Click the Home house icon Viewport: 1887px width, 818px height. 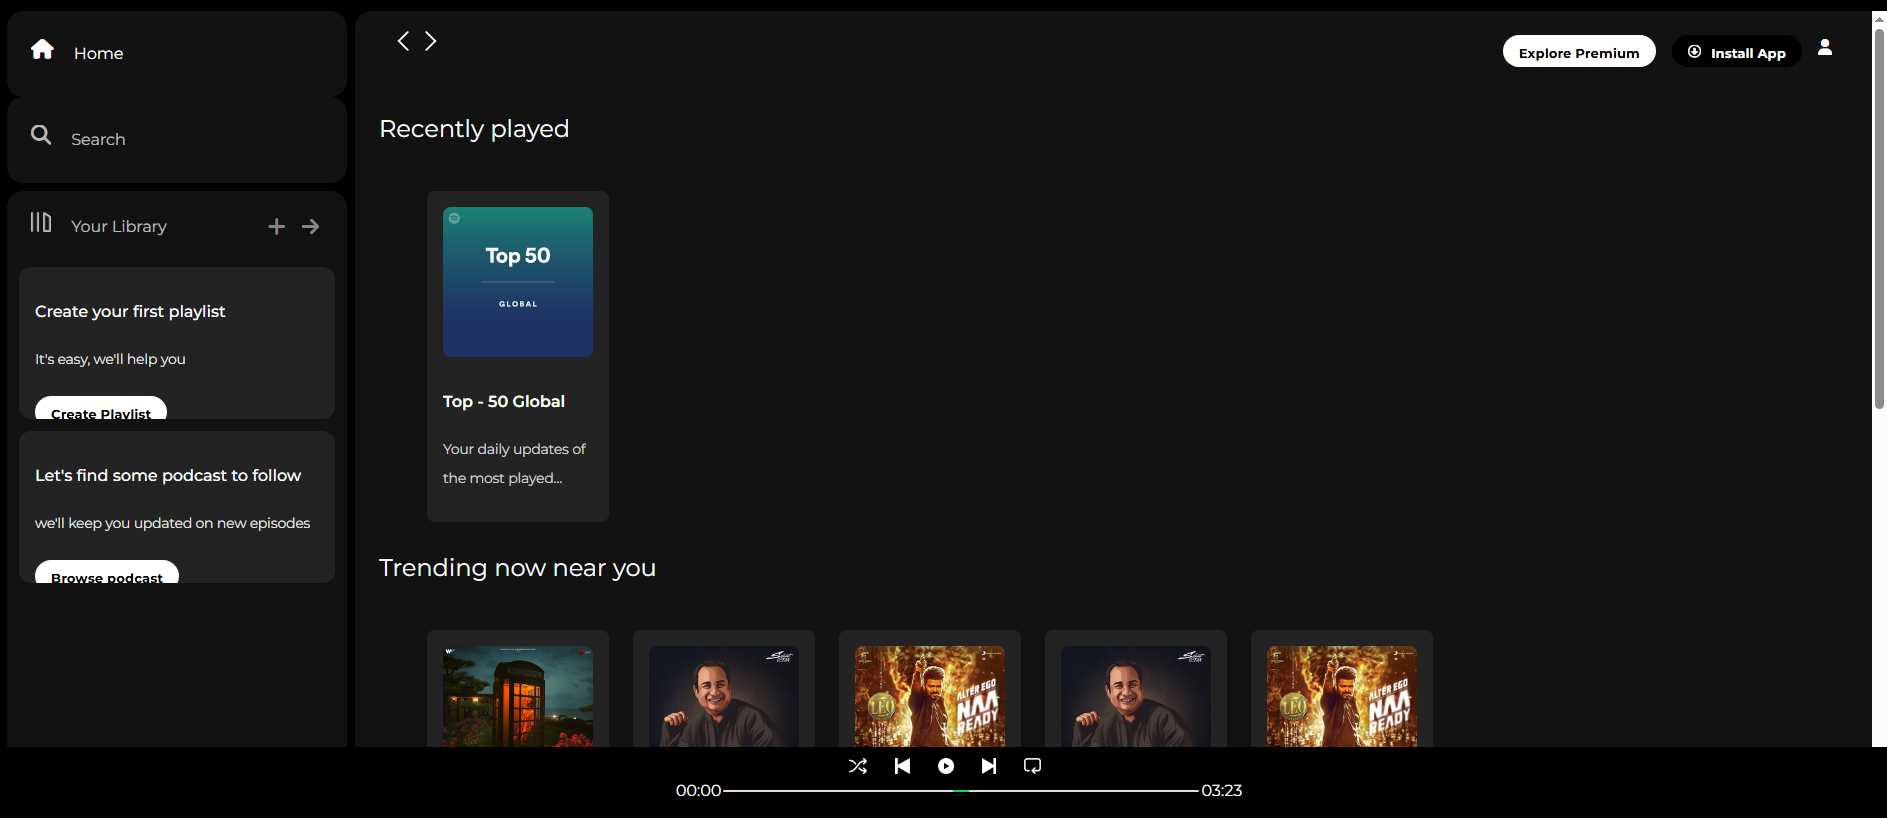coord(42,49)
